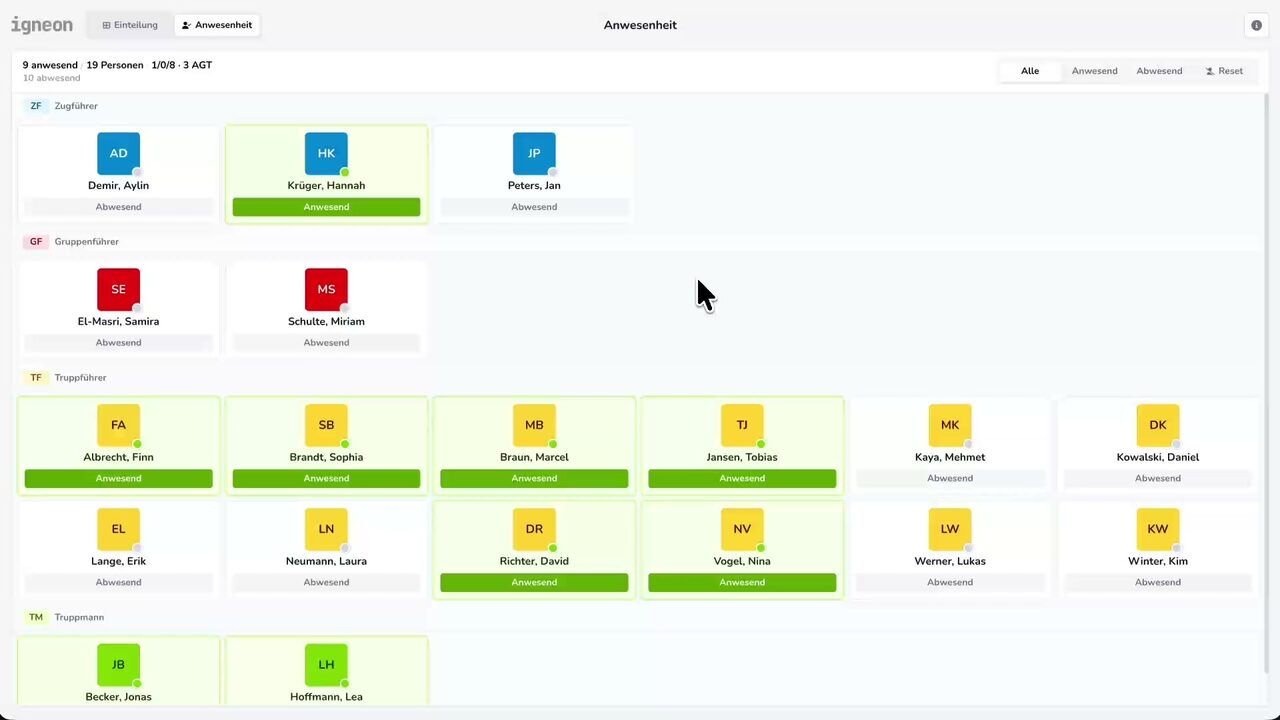Open the info icon in top-right corner
The image size is (1280, 720).
coord(1256,25)
